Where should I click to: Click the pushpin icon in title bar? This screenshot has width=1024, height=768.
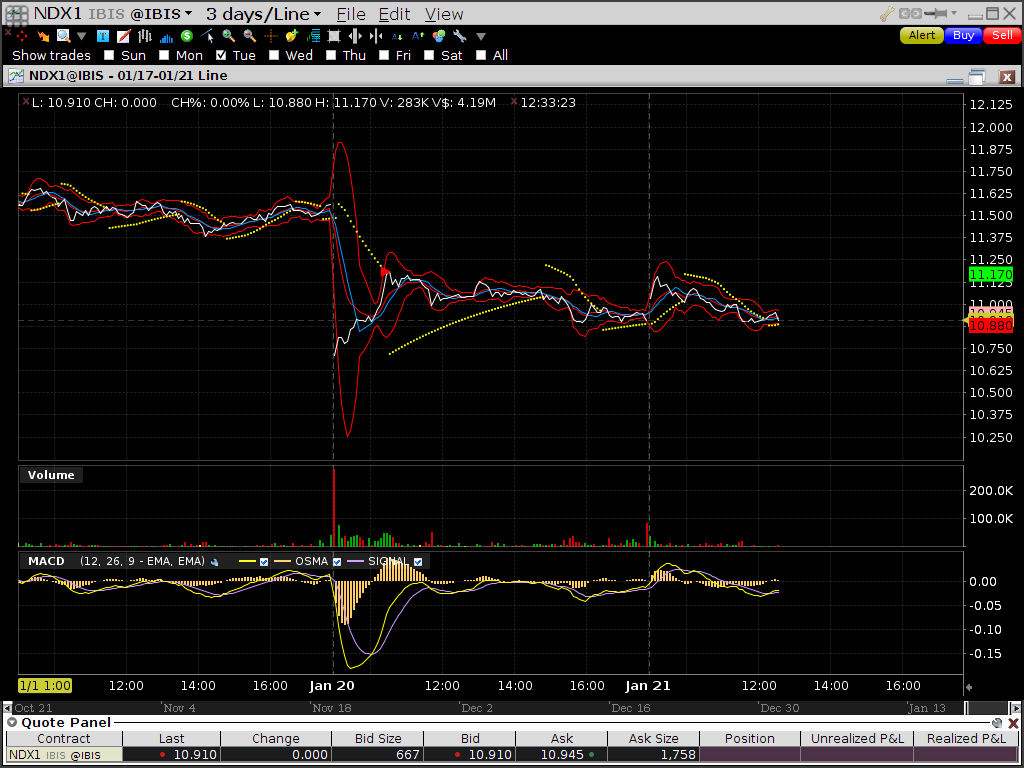coord(936,13)
